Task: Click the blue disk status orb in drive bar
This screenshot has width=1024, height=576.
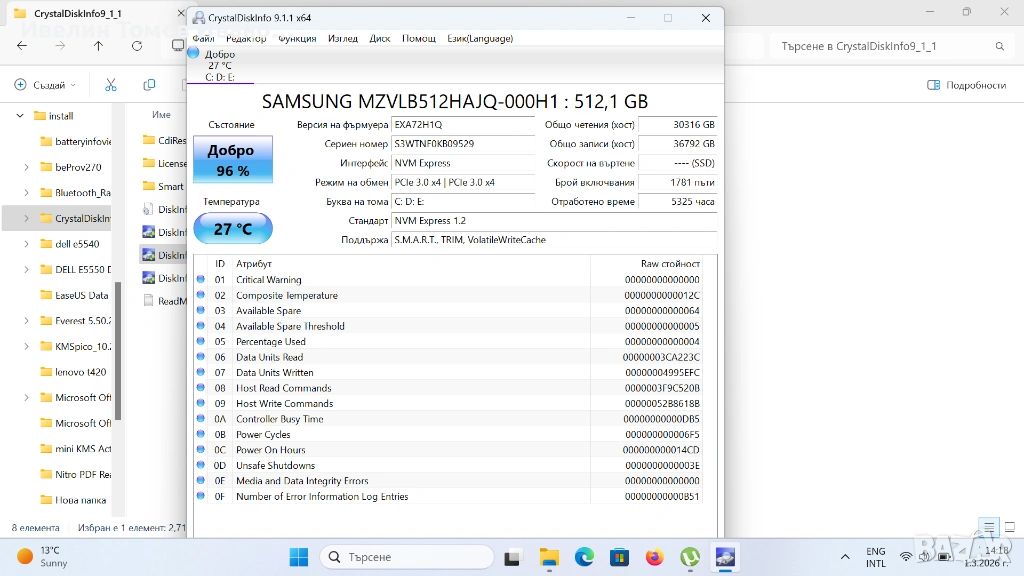Action: point(193,53)
